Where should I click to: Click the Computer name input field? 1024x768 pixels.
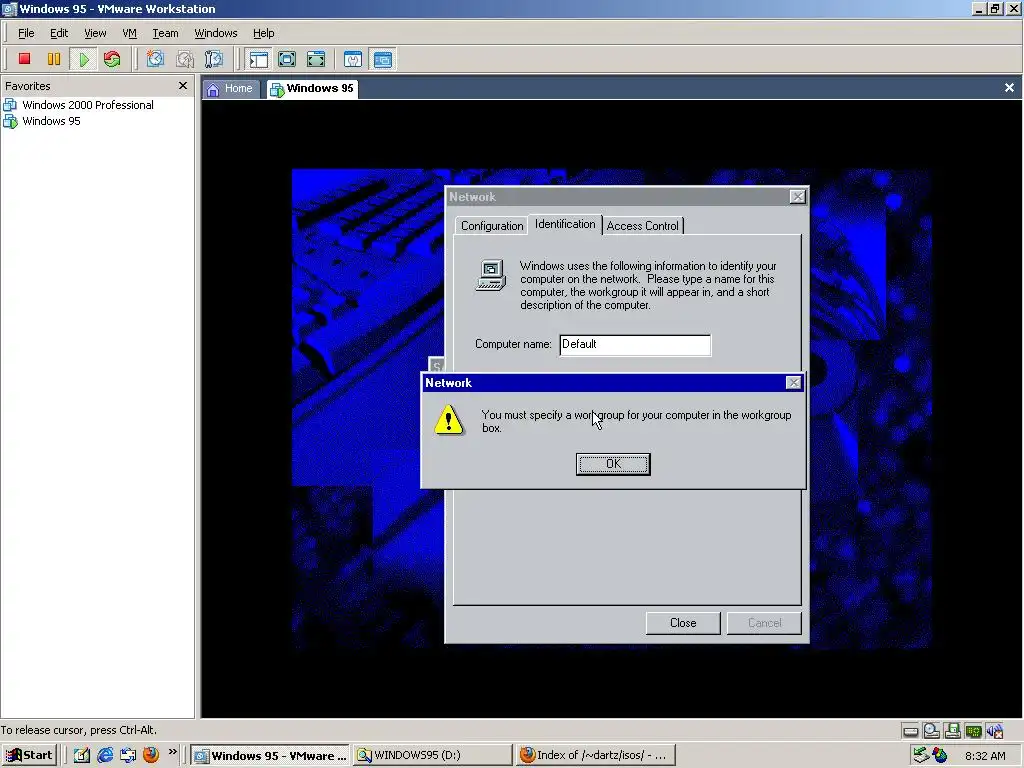coord(635,345)
